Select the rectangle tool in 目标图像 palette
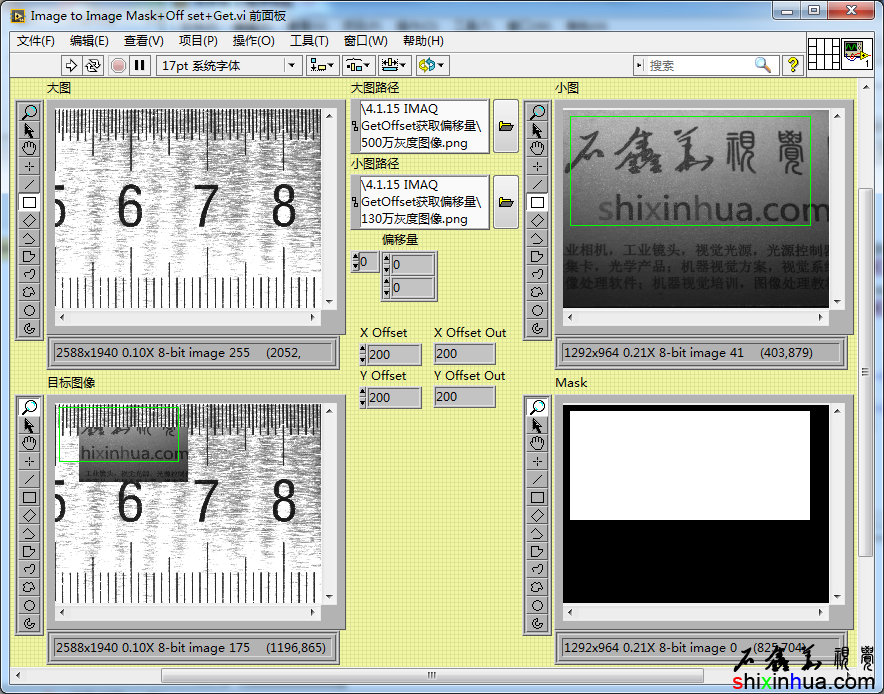884x694 pixels. (x=29, y=497)
